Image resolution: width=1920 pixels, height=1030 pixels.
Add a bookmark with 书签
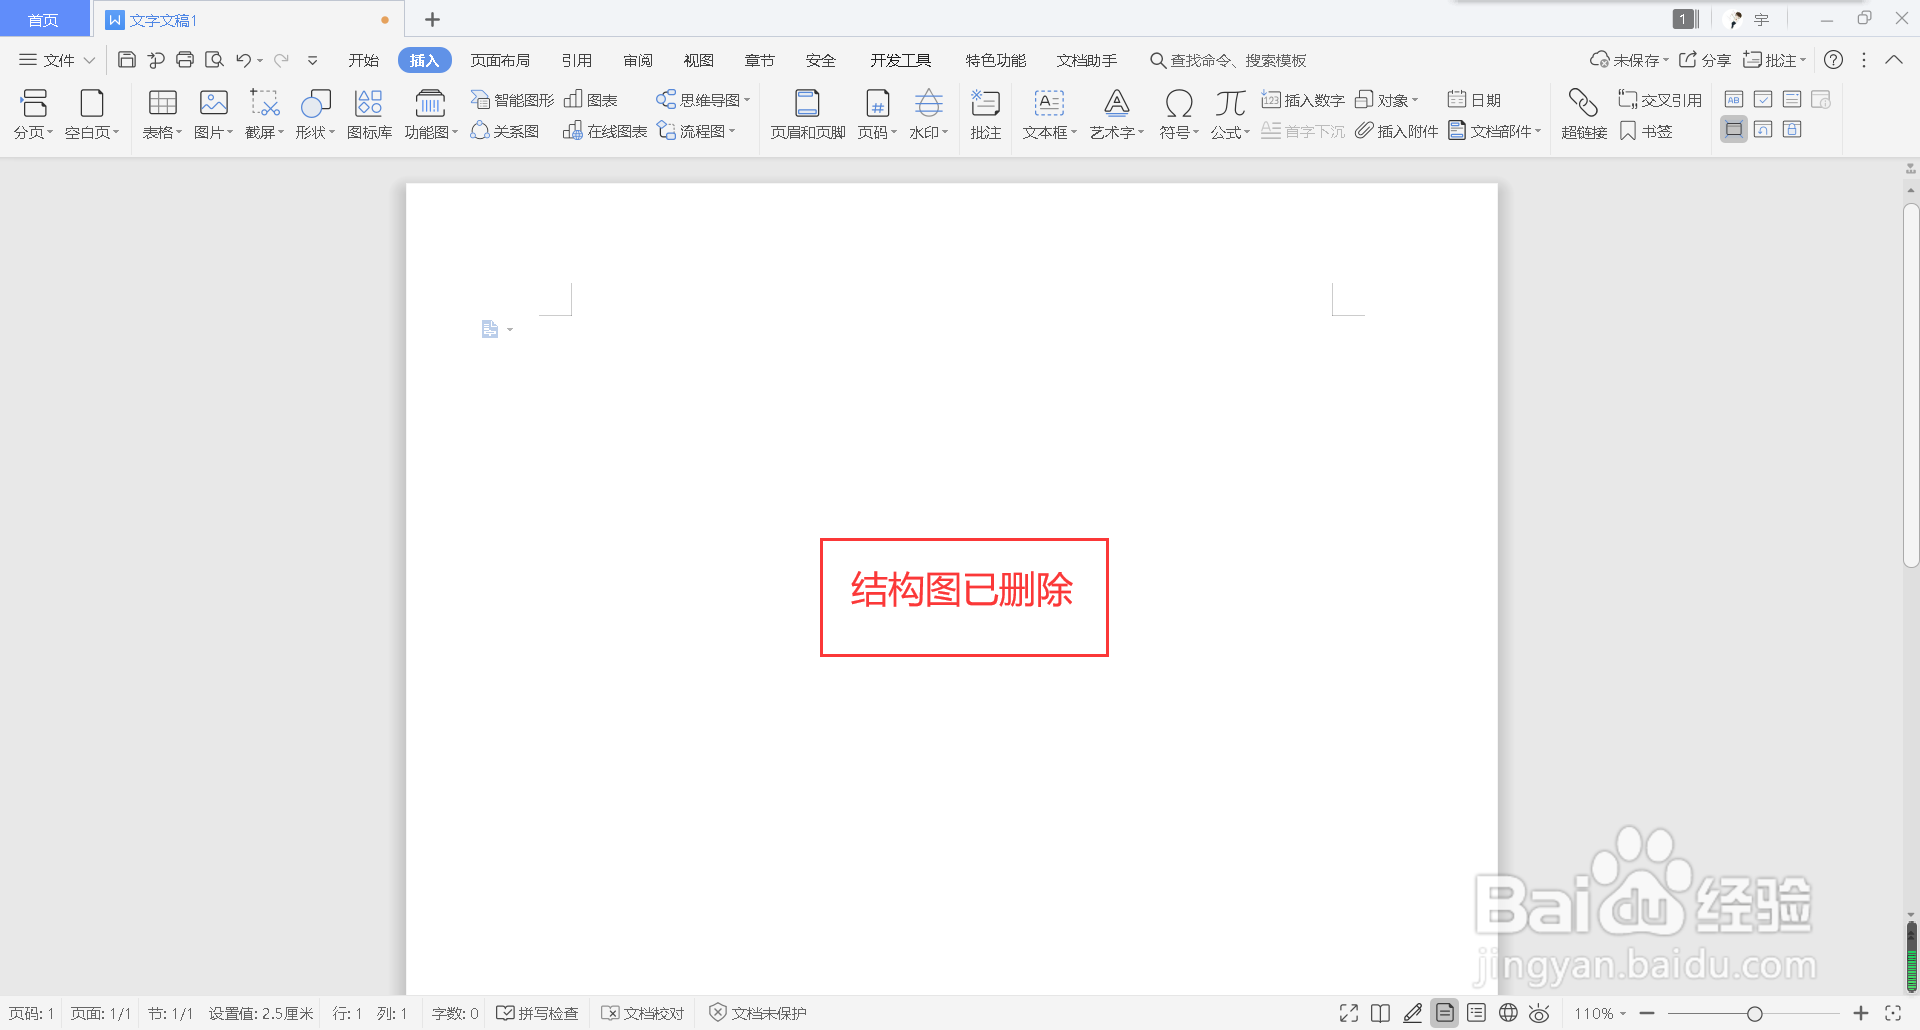(x=1645, y=131)
